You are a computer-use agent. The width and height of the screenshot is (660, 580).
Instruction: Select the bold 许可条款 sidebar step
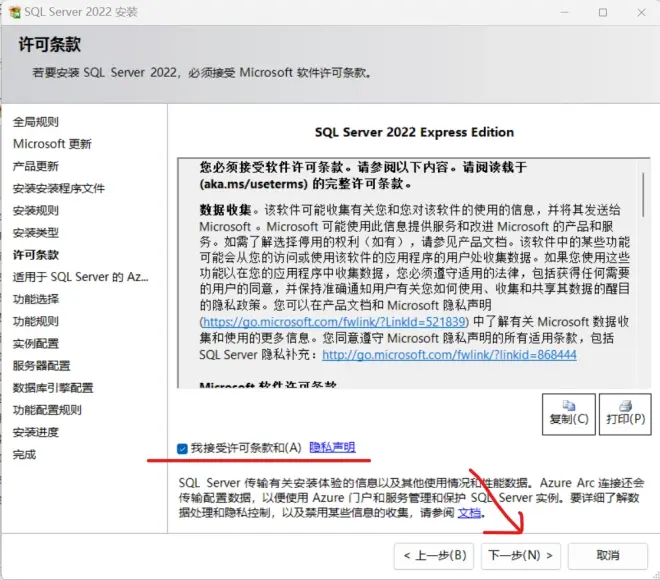point(36,255)
